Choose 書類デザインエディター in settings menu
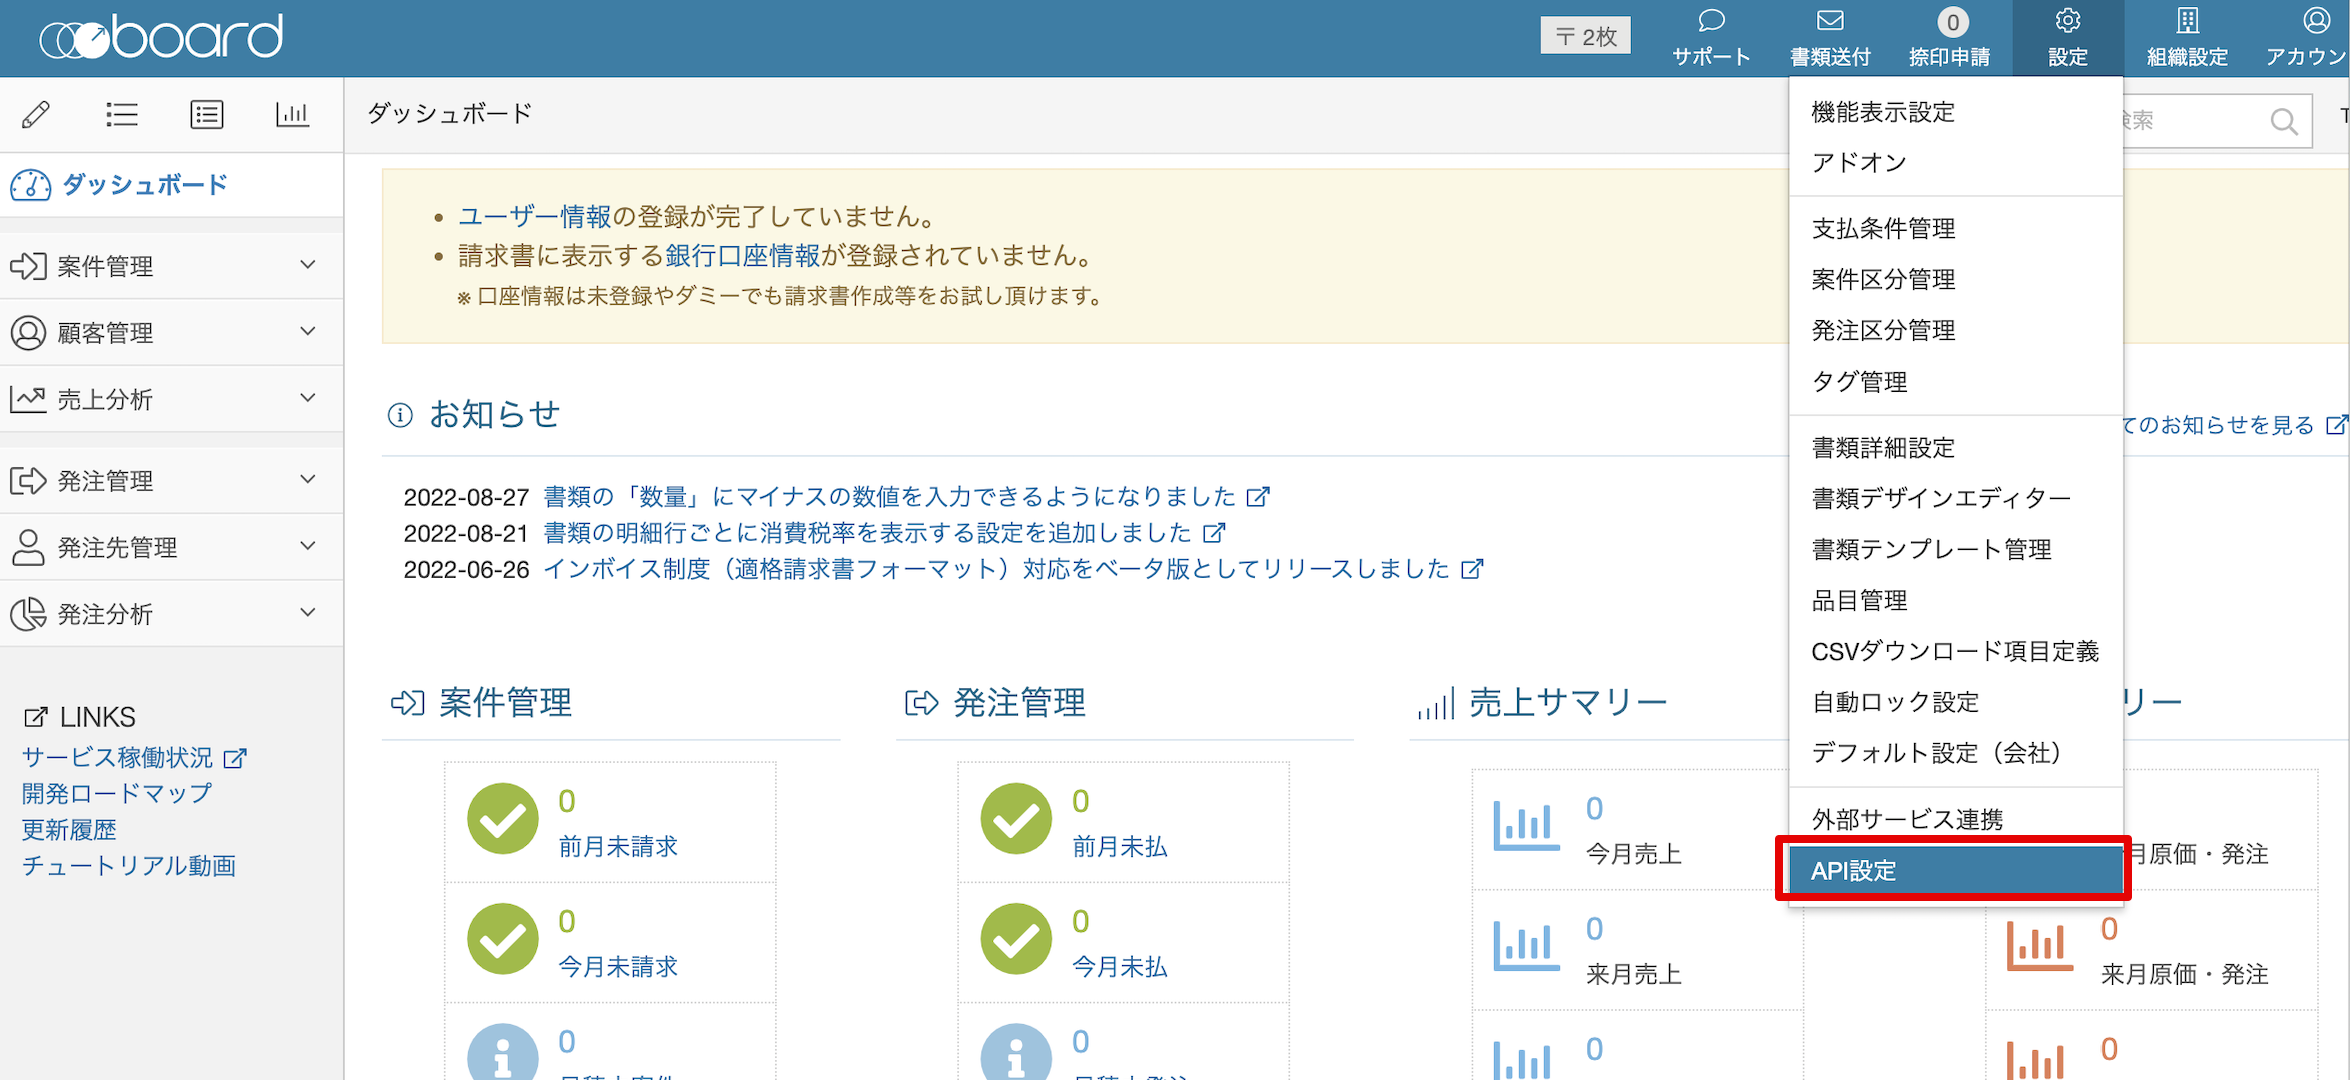The height and width of the screenshot is (1080, 2350). 1940,498
